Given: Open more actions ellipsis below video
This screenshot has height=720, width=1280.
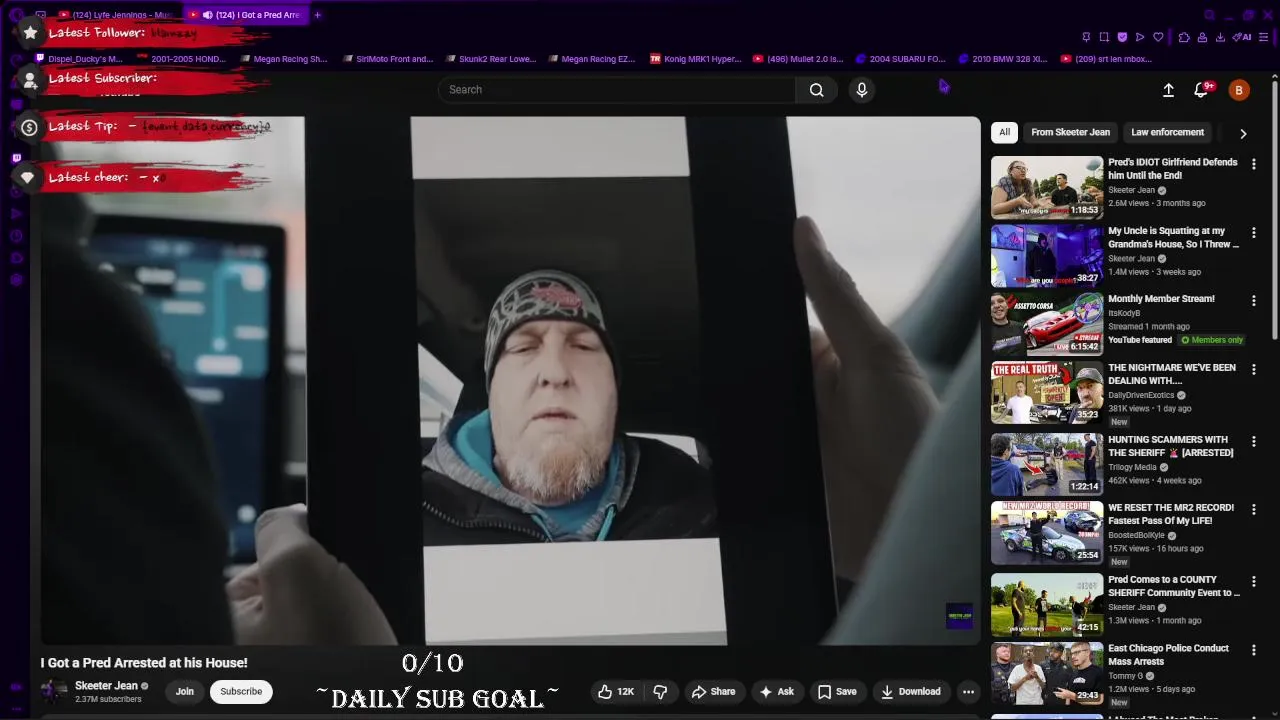Looking at the screenshot, I should point(968,691).
